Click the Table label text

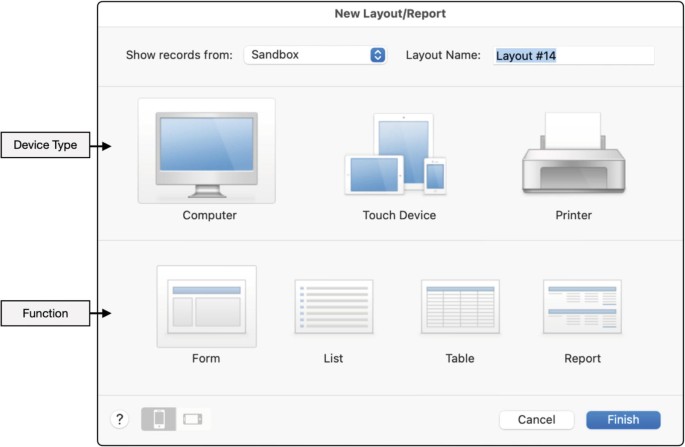pyautogui.click(x=460, y=359)
